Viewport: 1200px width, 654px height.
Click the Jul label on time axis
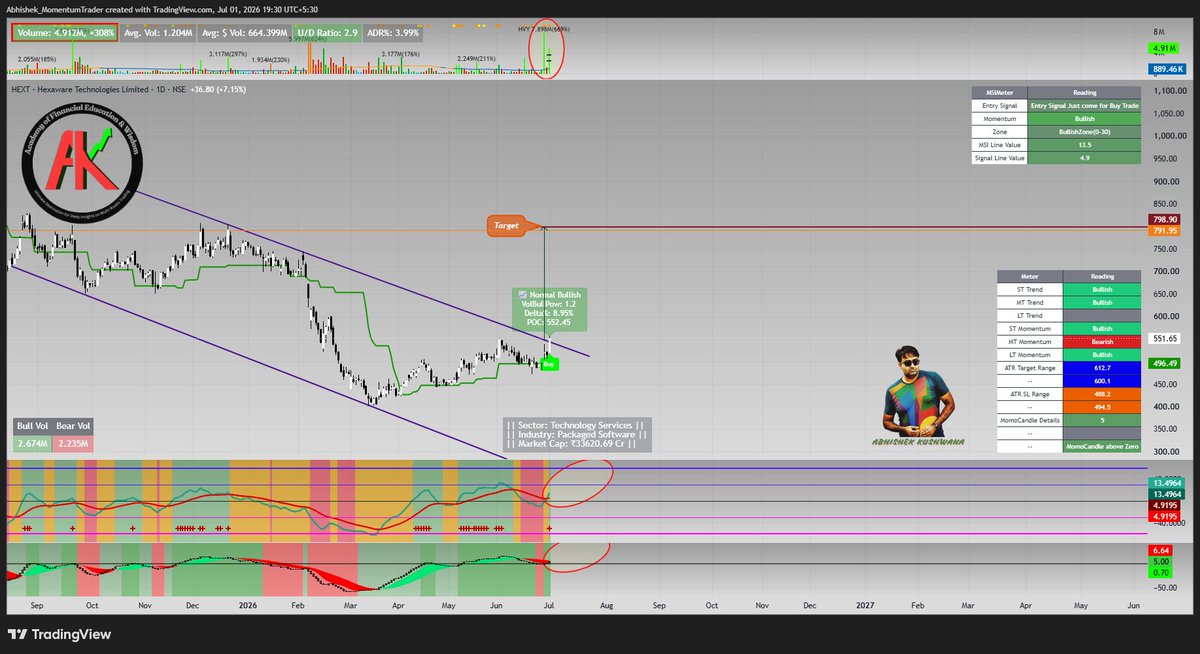(x=550, y=605)
